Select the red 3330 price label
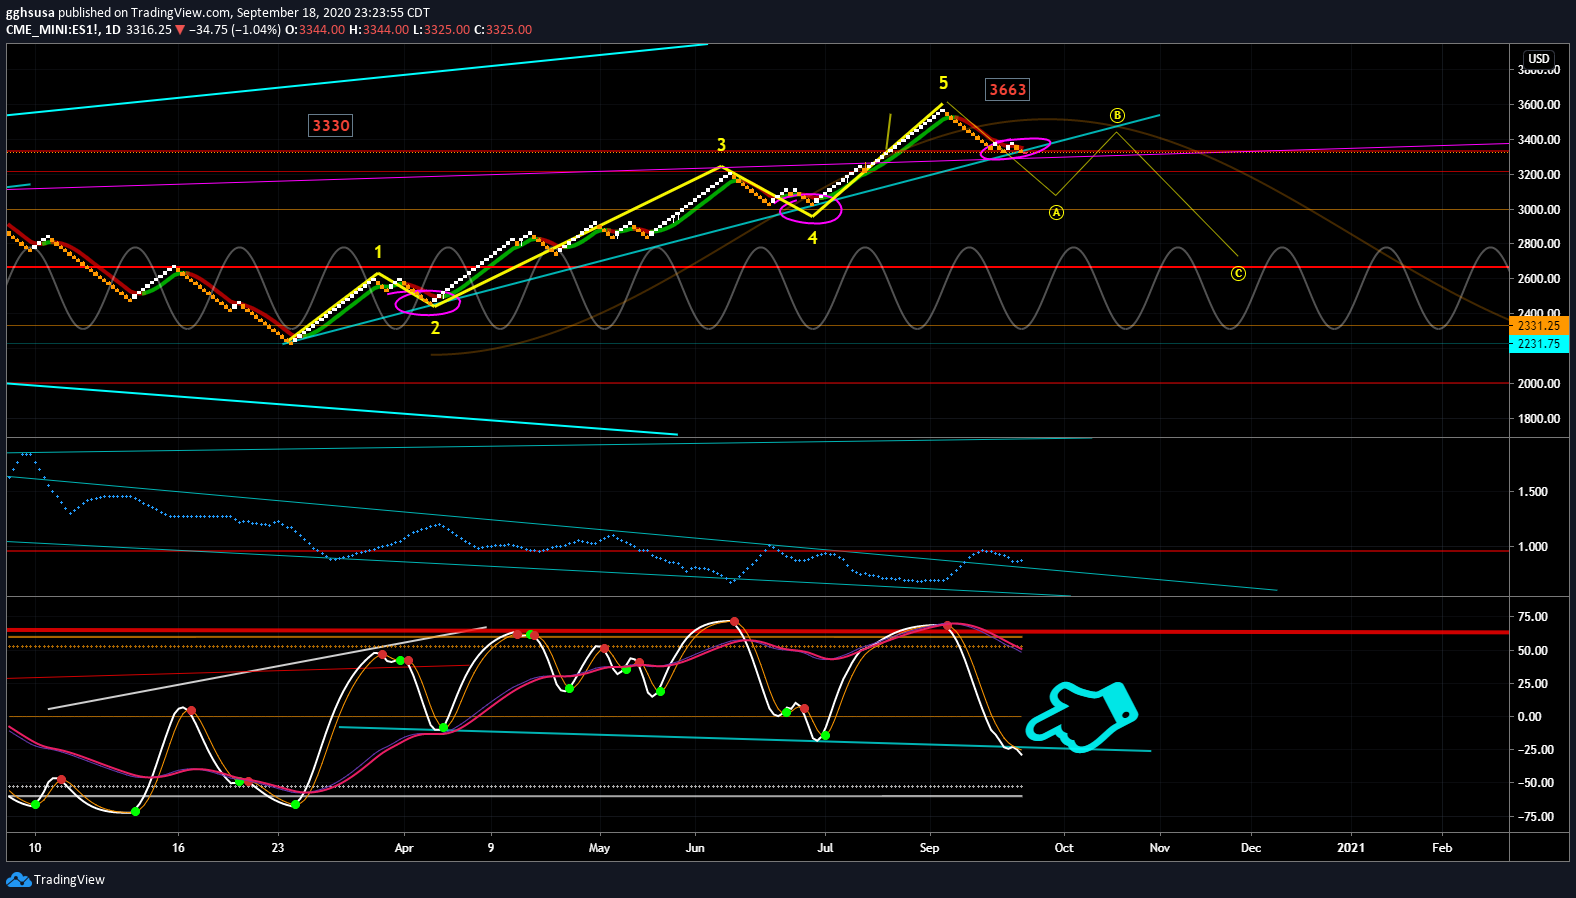1576x898 pixels. point(331,126)
